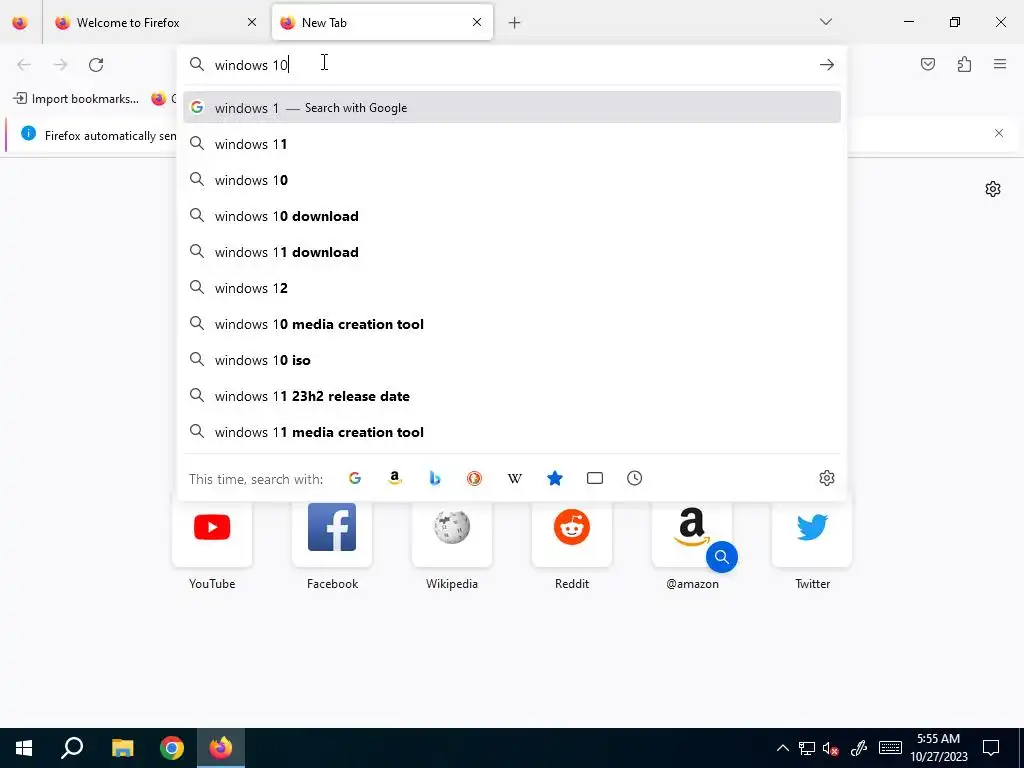Choose suggestion 'windows 11 download'
Viewport: 1024px width, 768px height.
coord(512,251)
